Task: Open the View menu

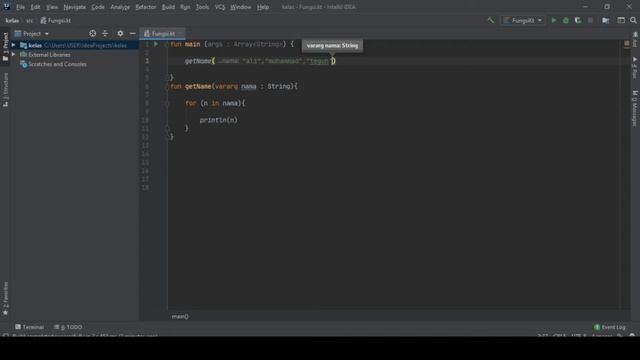Action: pos(52,7)
